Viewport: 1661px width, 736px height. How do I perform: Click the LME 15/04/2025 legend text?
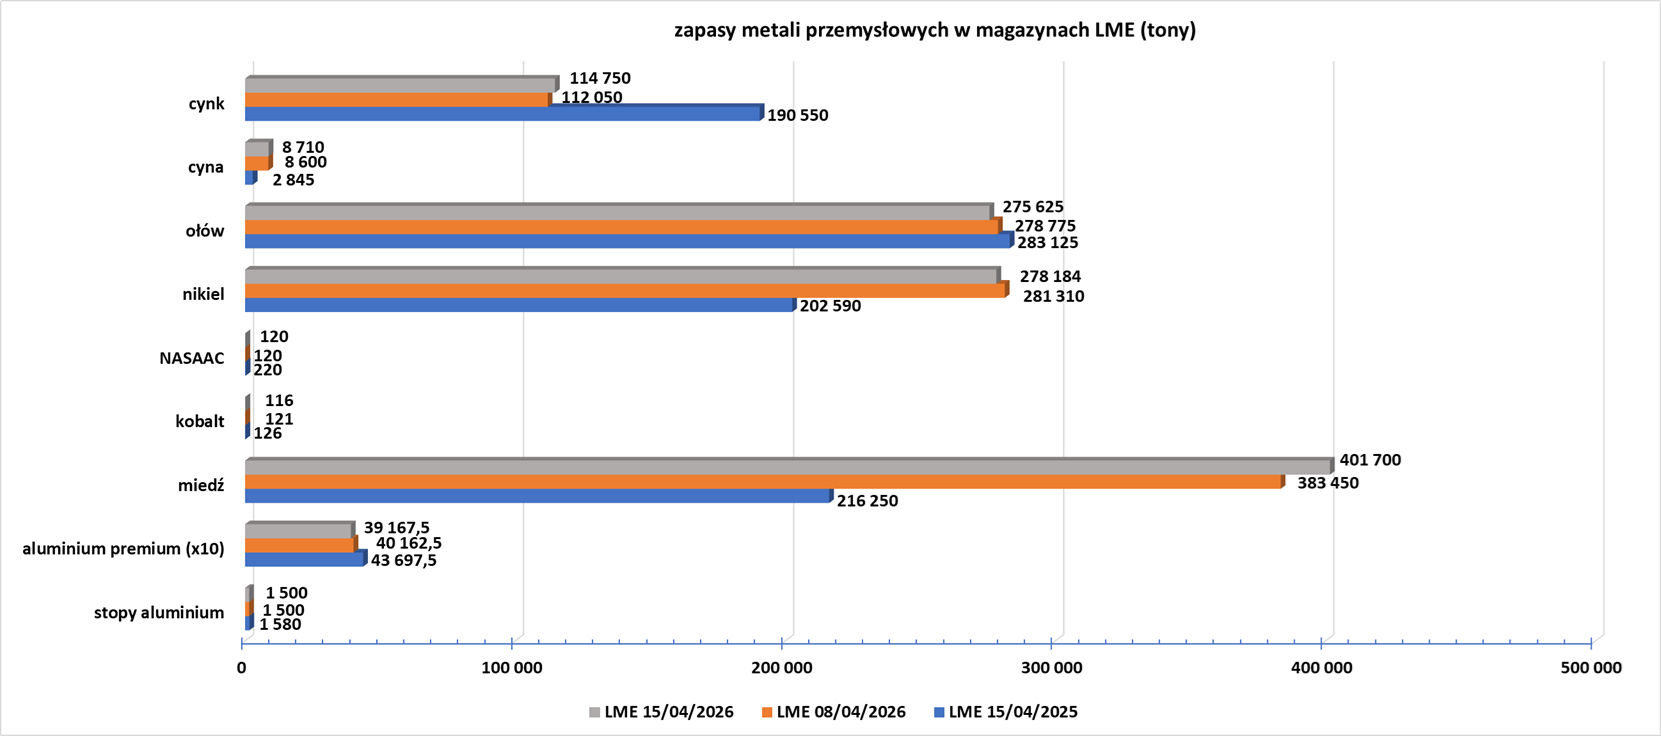pyautogui.click(x=1013, y=712)
